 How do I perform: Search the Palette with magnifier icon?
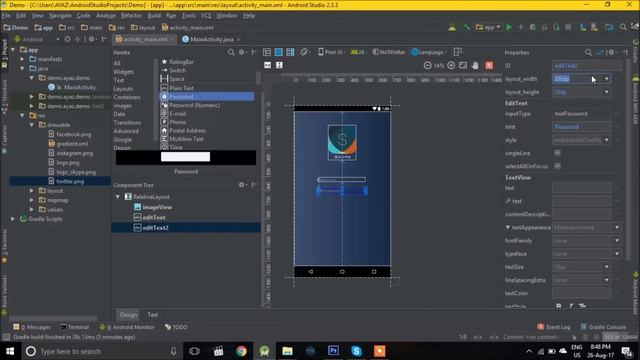pyautogui.click(x=231, y=52)
